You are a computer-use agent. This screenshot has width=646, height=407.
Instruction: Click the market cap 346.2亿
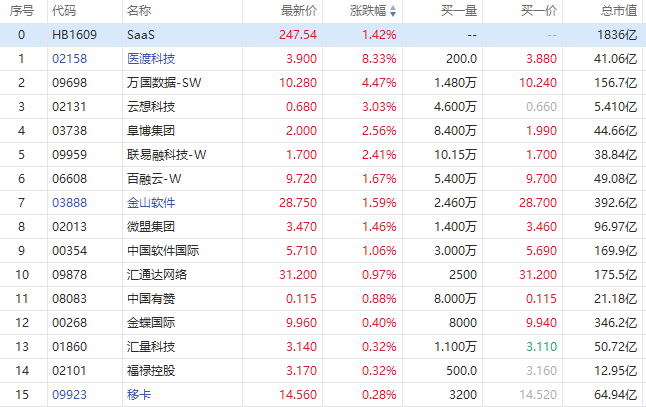(616, 323)
